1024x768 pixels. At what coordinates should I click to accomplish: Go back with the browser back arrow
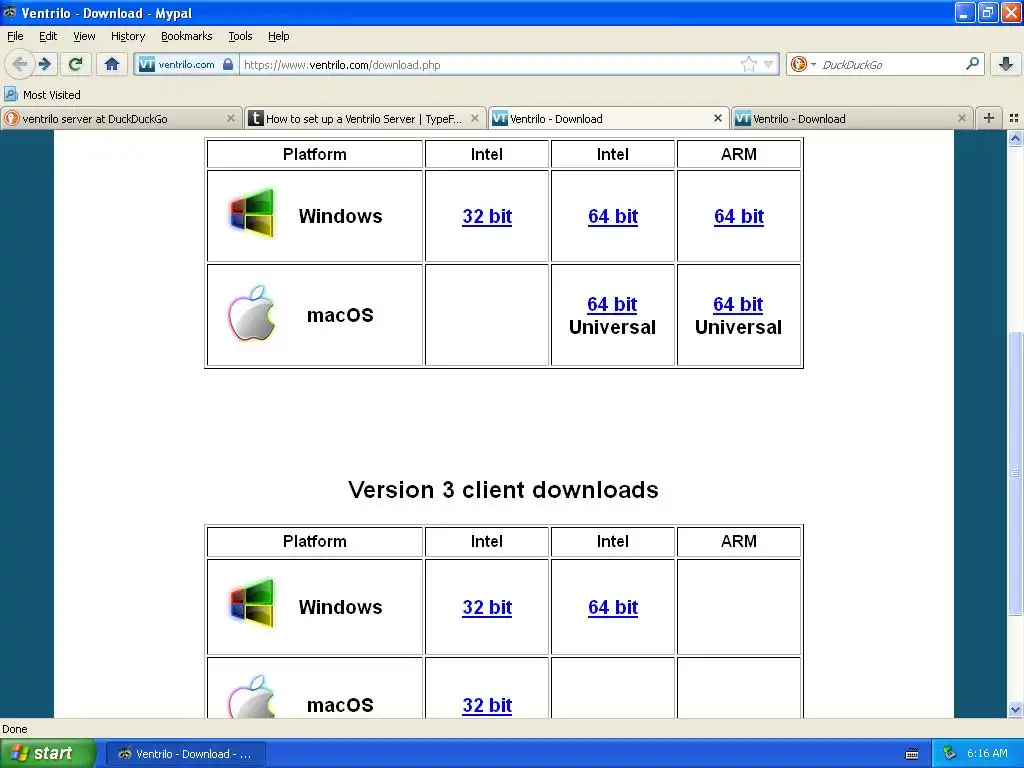(x=19, y=64)
